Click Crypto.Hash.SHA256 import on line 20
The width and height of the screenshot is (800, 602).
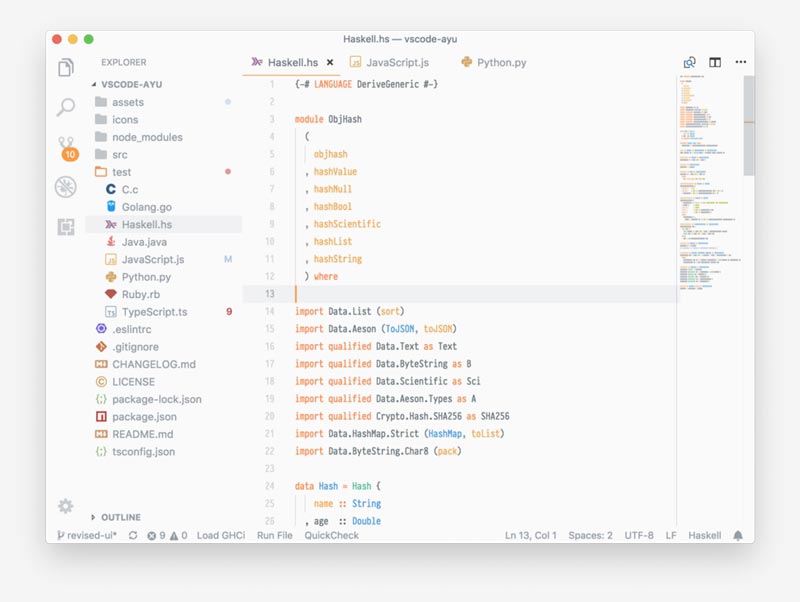tap(418, 416)
